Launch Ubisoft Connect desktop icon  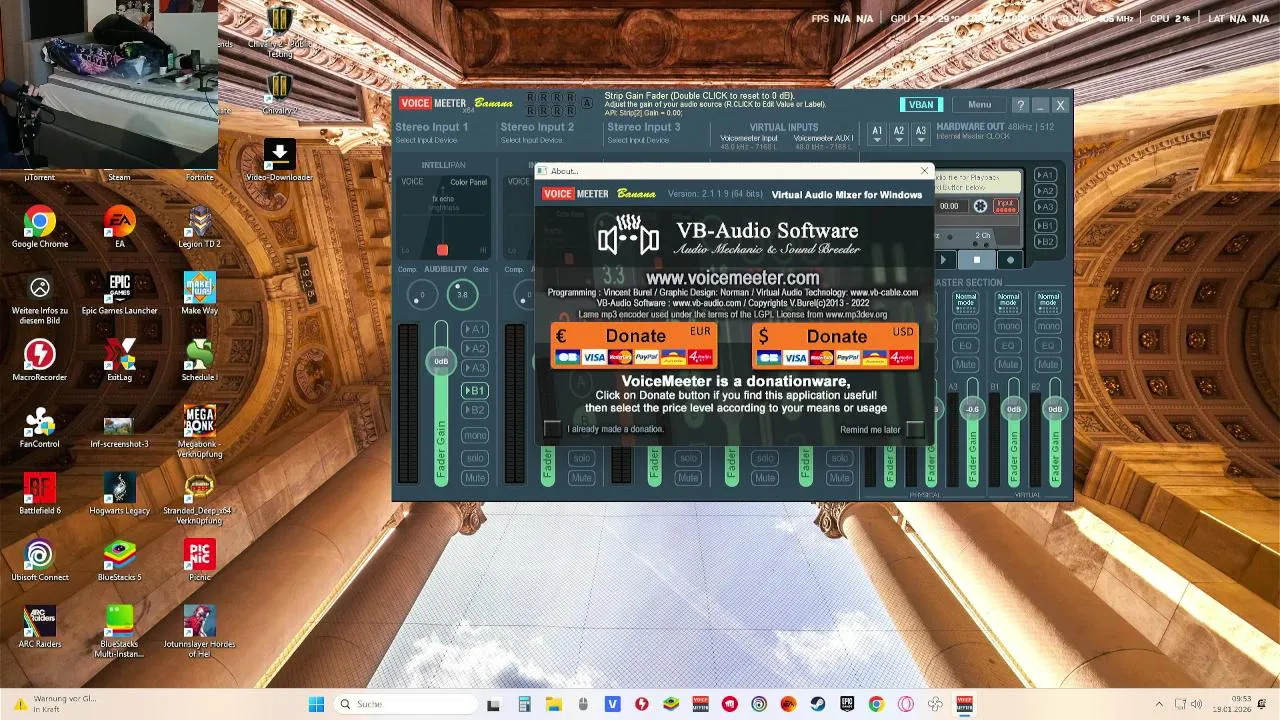[40, 560]
